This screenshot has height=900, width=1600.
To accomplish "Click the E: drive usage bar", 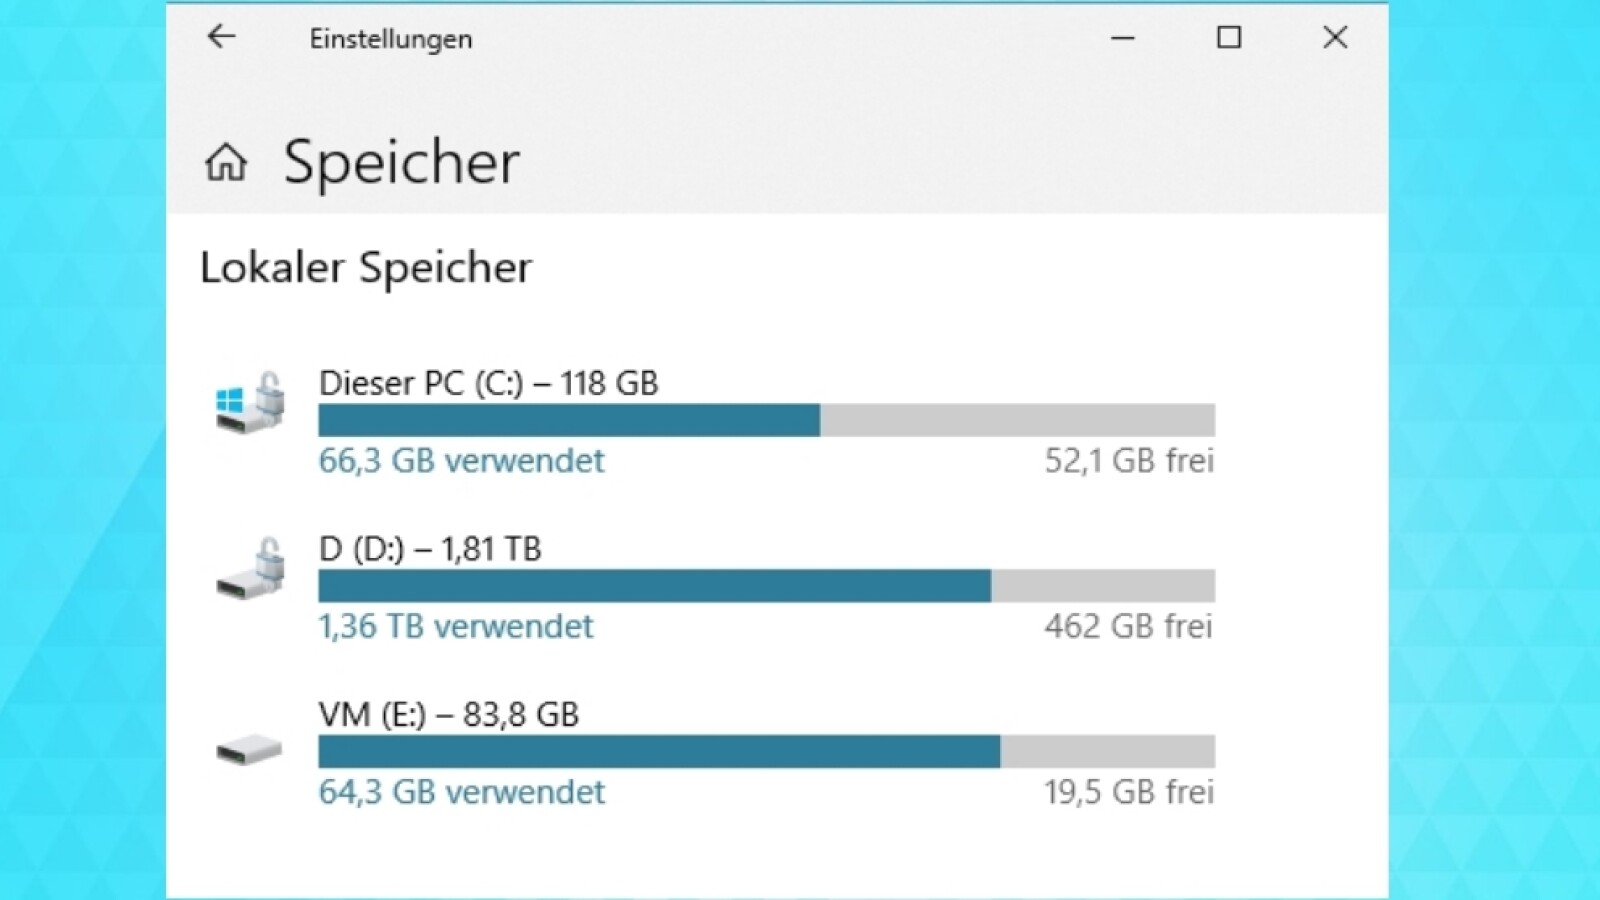I will click(x=766, y=752).
